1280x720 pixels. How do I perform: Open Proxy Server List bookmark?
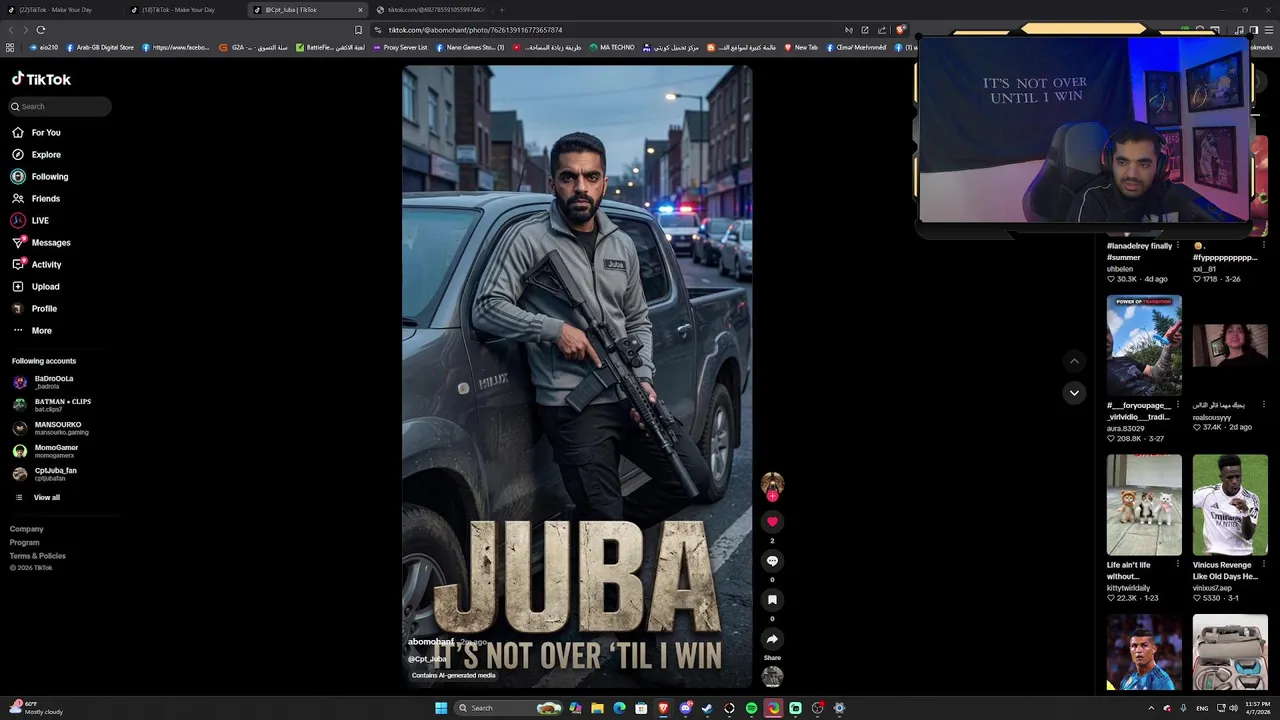400,47
